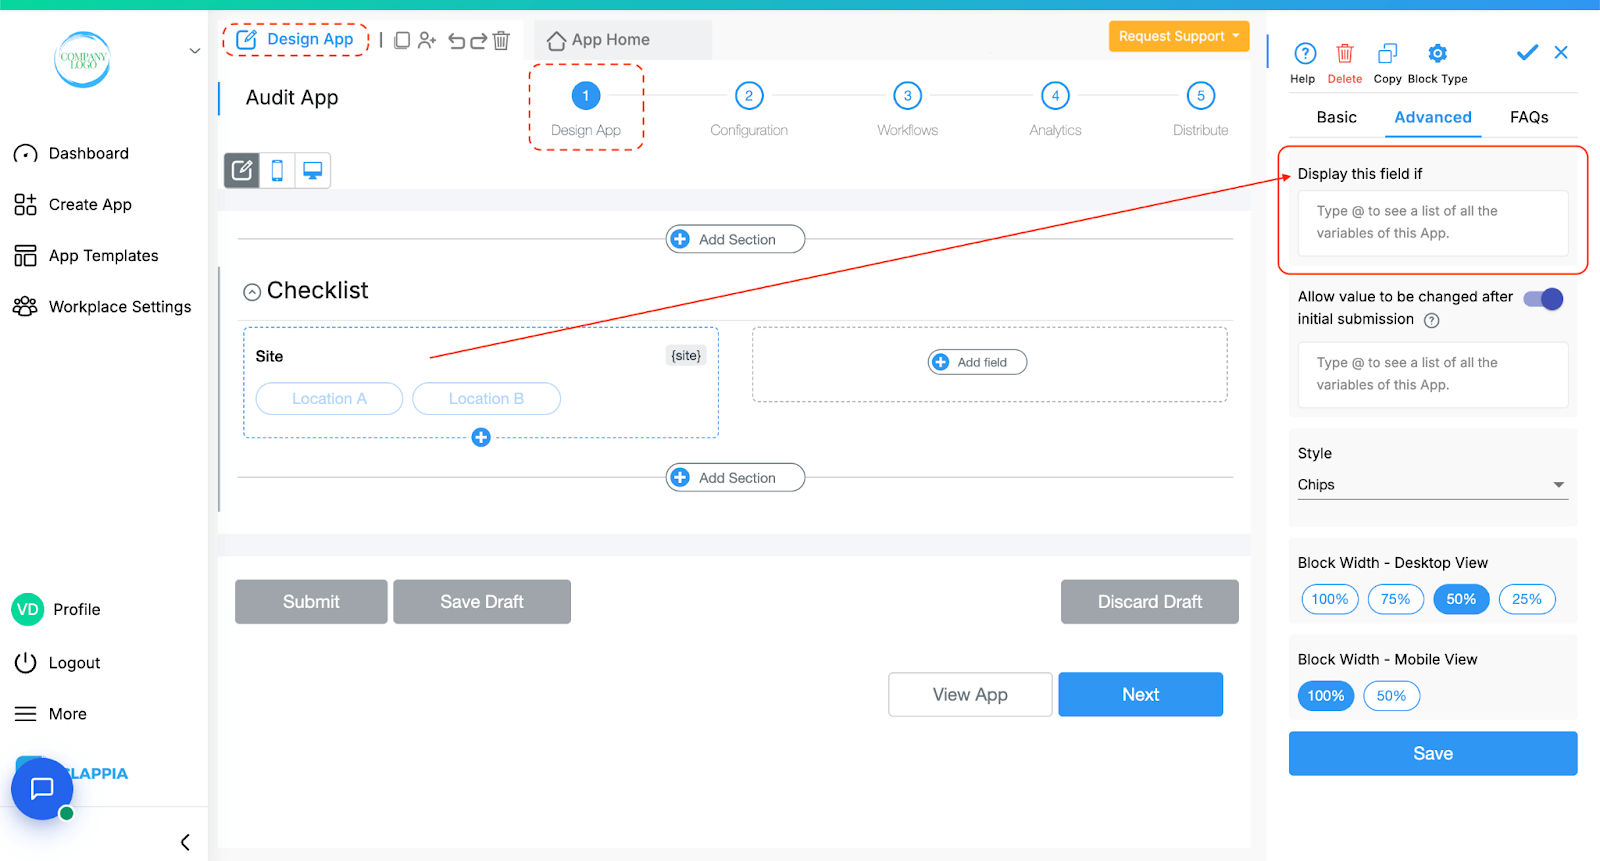
Task: Open the add collaborator icon
Action: point(427,40)
